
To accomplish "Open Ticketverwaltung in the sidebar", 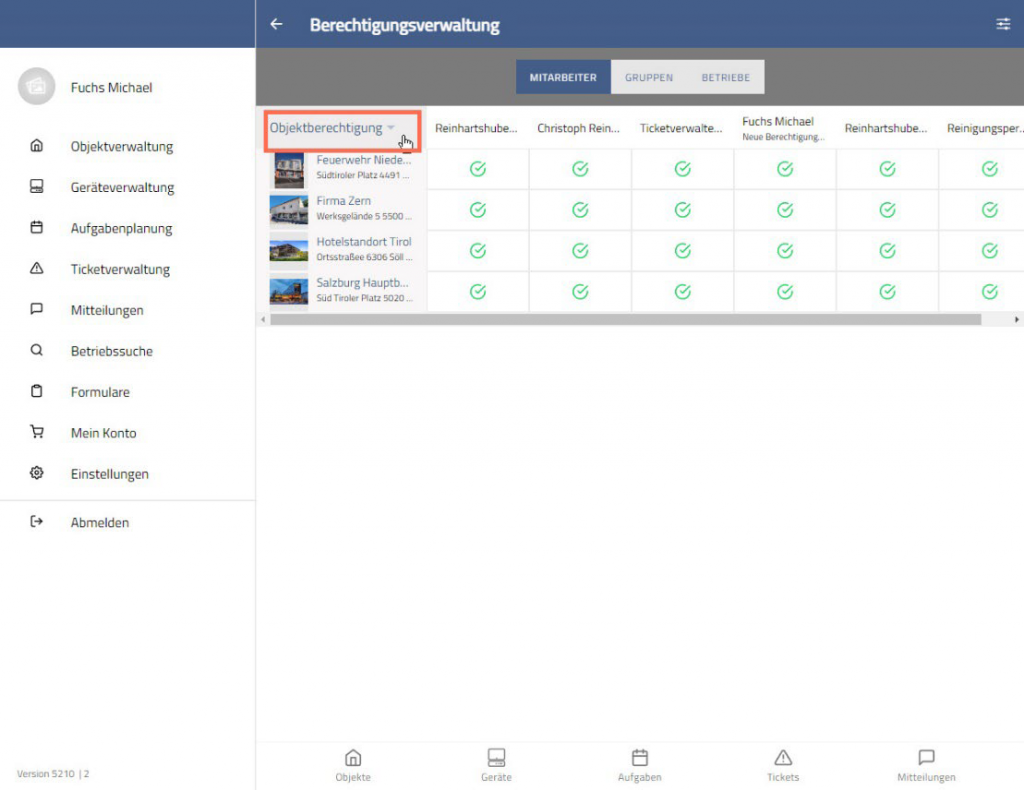I will [x=120, y=269].
